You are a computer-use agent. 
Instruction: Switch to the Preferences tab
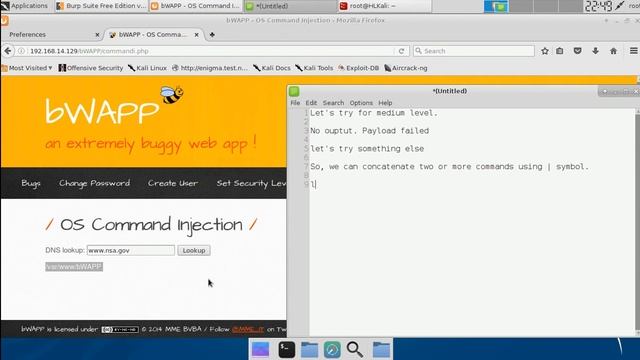click(51, 35)
